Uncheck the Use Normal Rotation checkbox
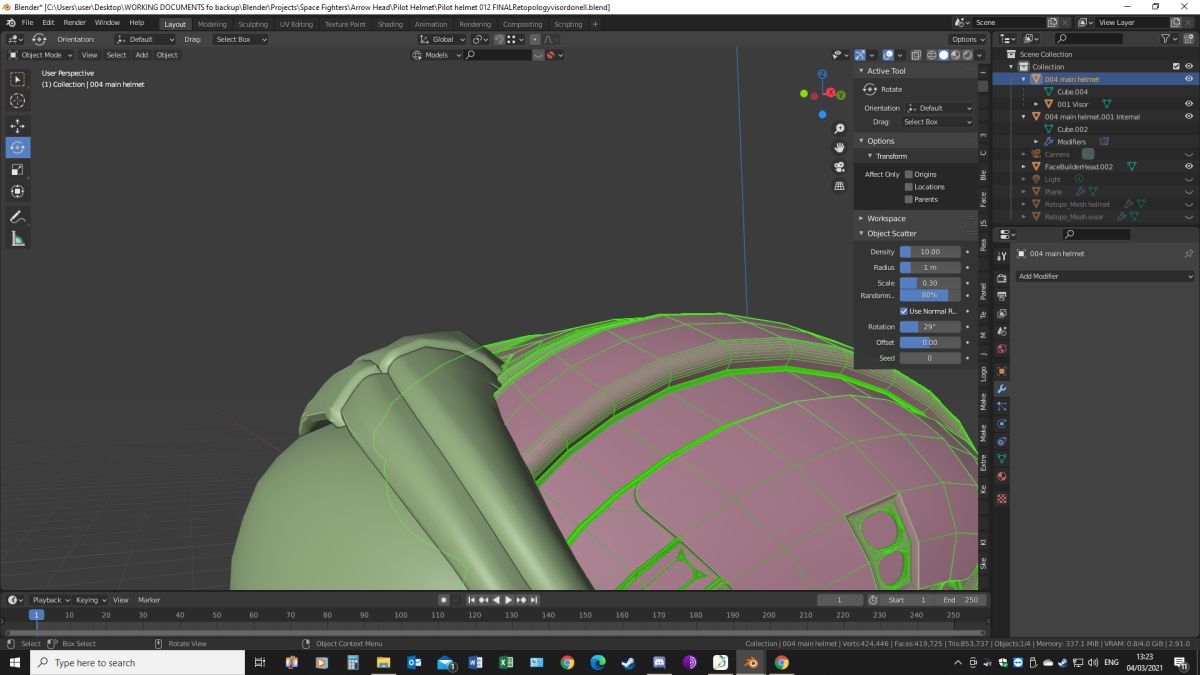Screen dimensions: 1200x675 tap(904, 311)
